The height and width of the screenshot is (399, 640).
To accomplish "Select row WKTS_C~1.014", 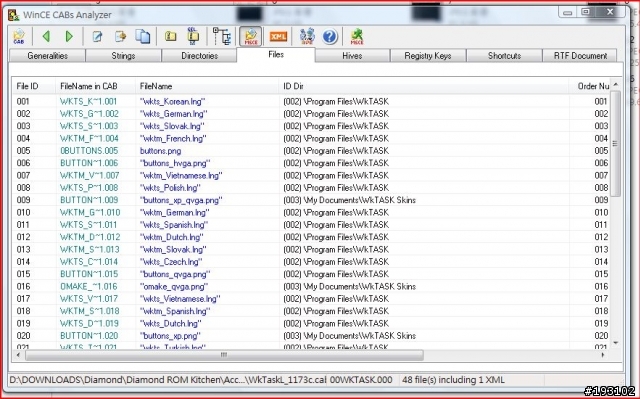I will tap(311, 262).
